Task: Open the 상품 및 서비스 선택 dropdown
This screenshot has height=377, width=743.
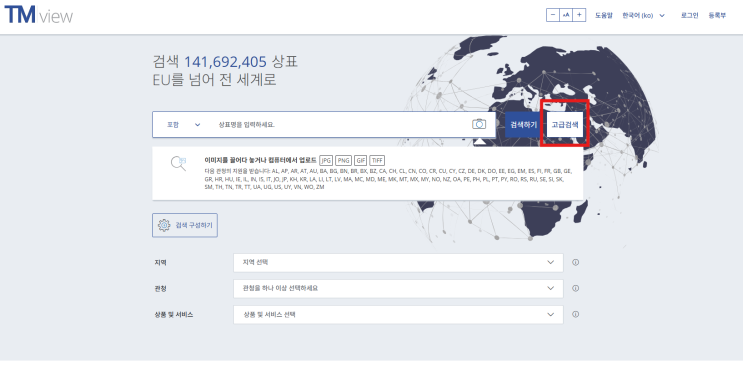Action: [398, 314]
